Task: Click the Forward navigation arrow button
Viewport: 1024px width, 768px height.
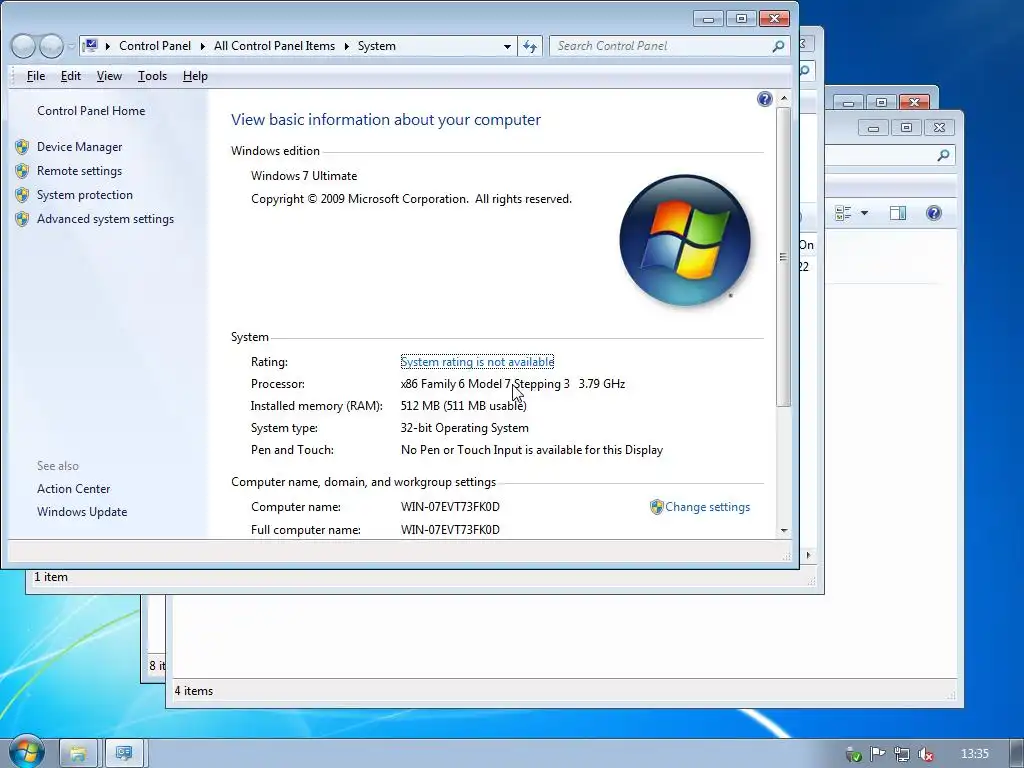Action: click(x=51, y=46)
